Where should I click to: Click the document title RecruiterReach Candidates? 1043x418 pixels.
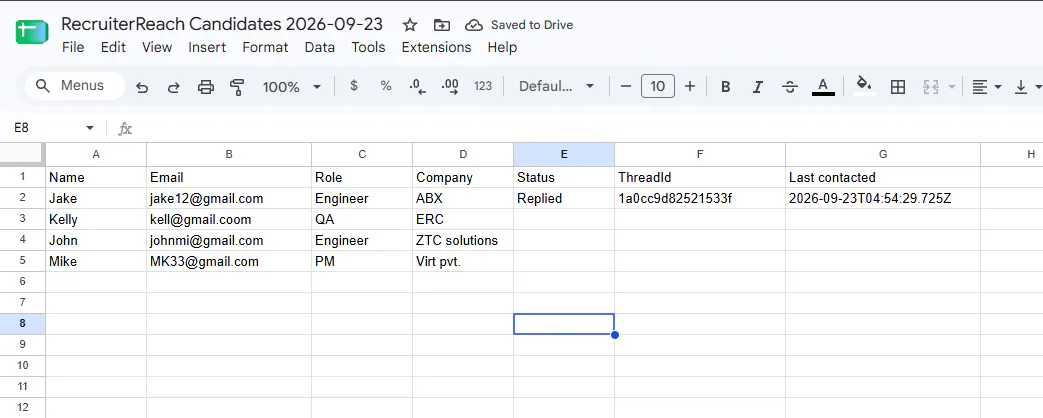click(222, 25)
